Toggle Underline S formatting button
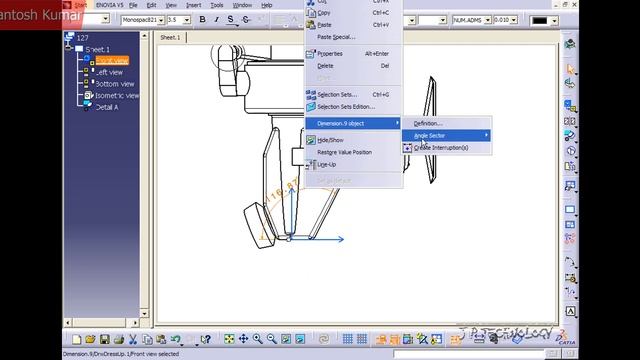 231,19
